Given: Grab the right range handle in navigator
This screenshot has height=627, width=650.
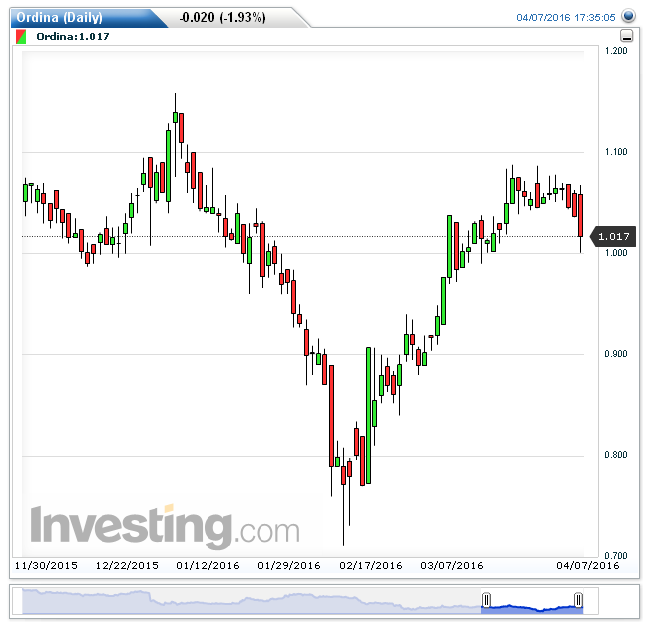Looking at the screenshot, I should (578, 600).
